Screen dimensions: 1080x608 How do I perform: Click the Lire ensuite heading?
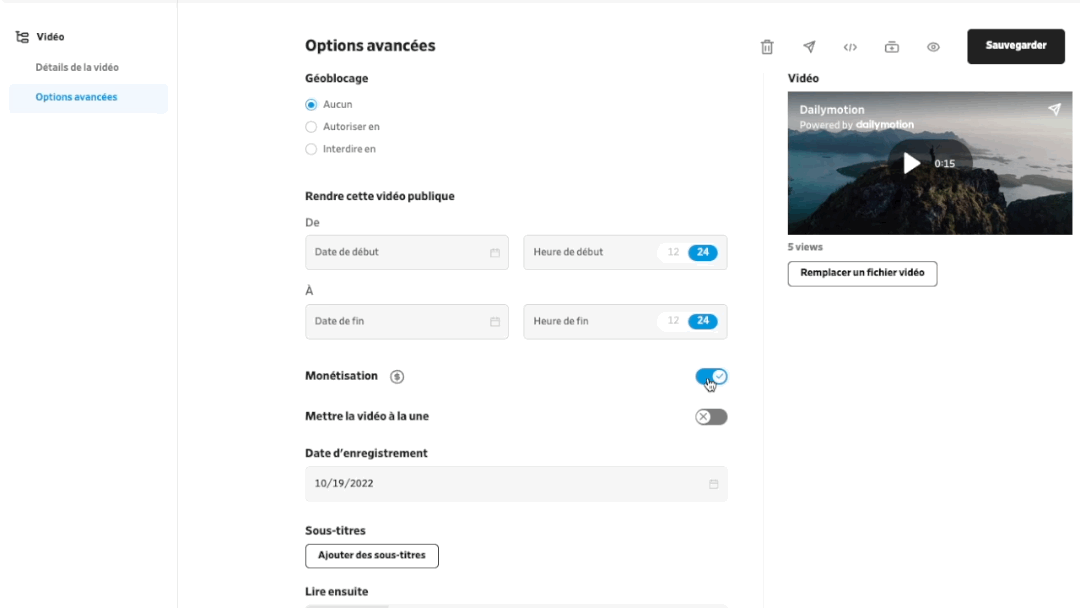tap(337, 591)
